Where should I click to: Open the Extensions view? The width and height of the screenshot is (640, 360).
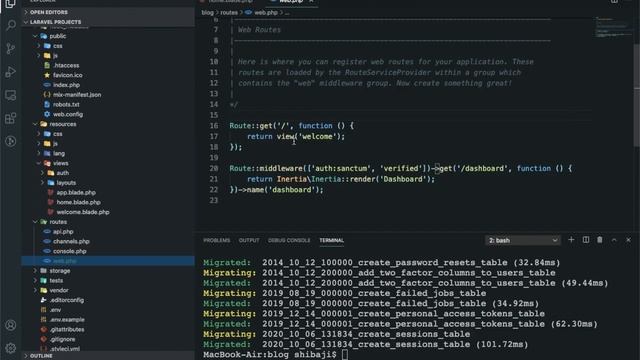coord(11,118)
